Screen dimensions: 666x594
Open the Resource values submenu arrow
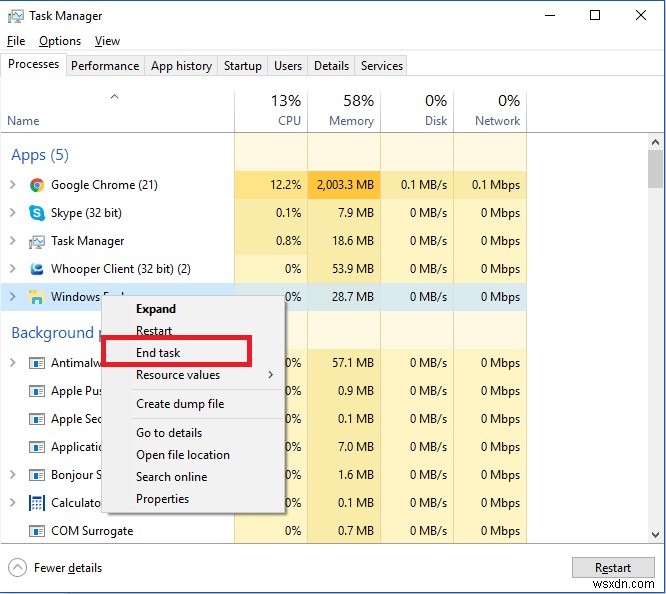[x=271, y=375]
